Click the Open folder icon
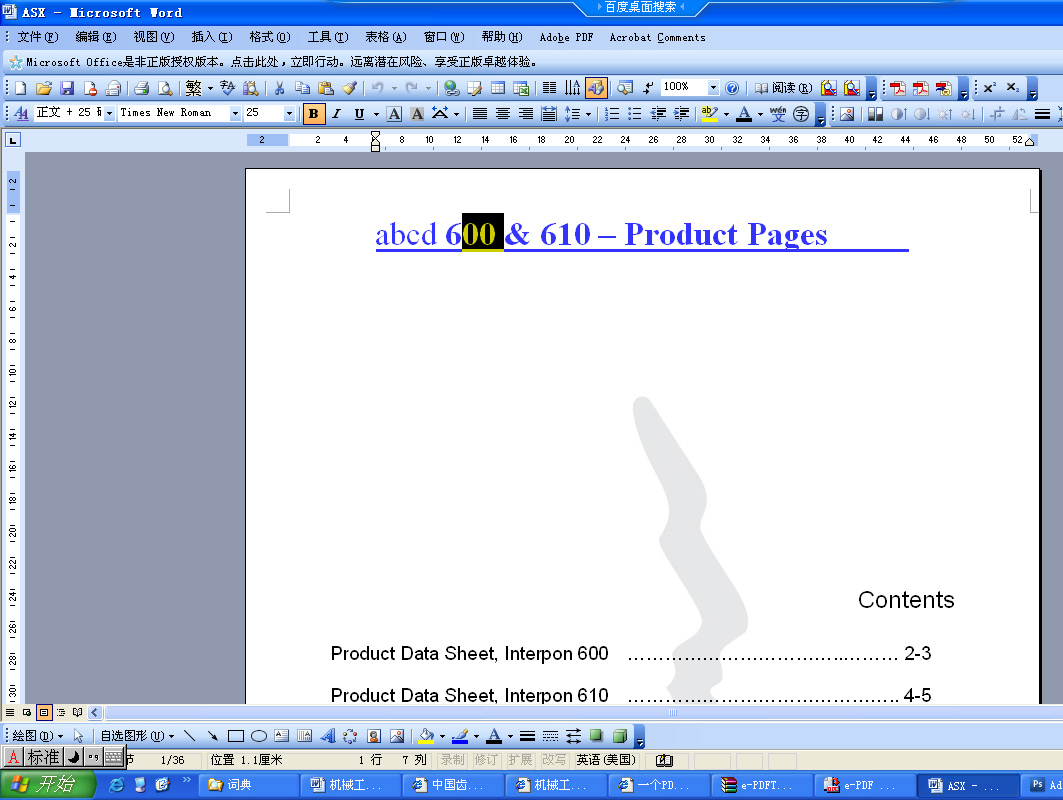The height and width of the screenshot is (800, 1063). pyautogui.click(x=43, y=88)
